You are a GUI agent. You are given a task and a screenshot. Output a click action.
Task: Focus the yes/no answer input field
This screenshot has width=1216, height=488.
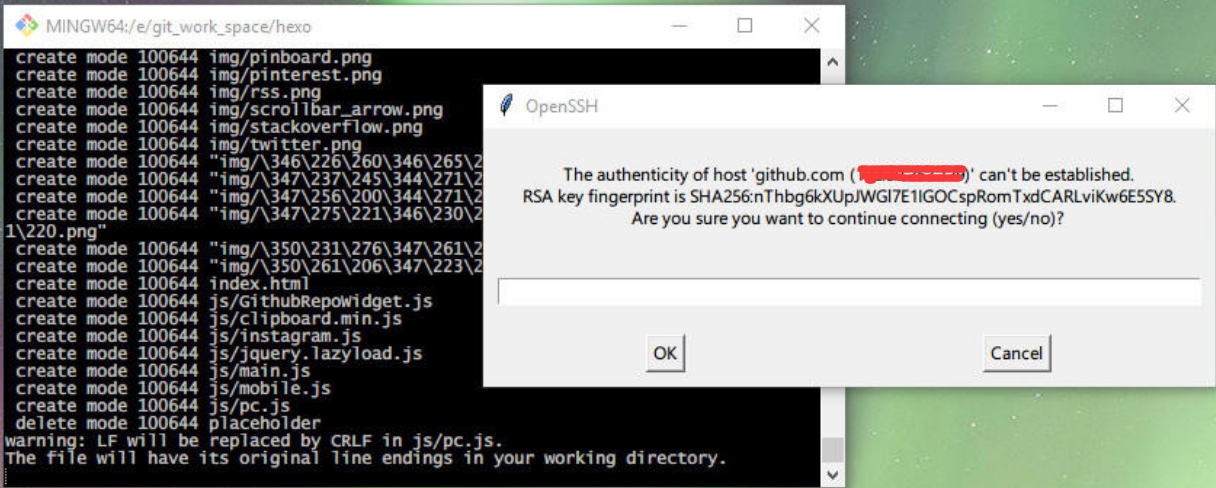coord(849,292)
